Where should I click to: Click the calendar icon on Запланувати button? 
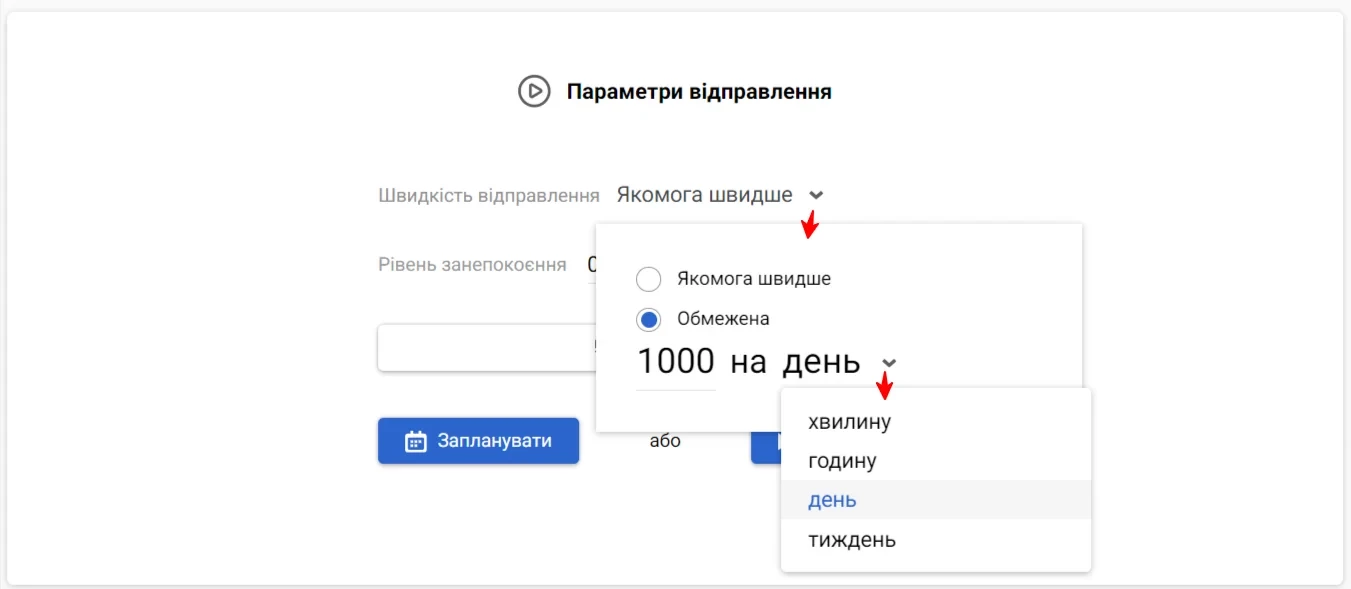pyautogui.click(x=416, y=441)
